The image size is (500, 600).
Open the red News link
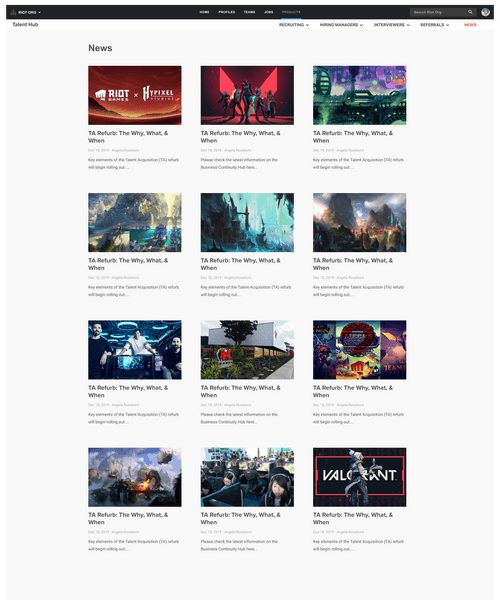[470, 25]
